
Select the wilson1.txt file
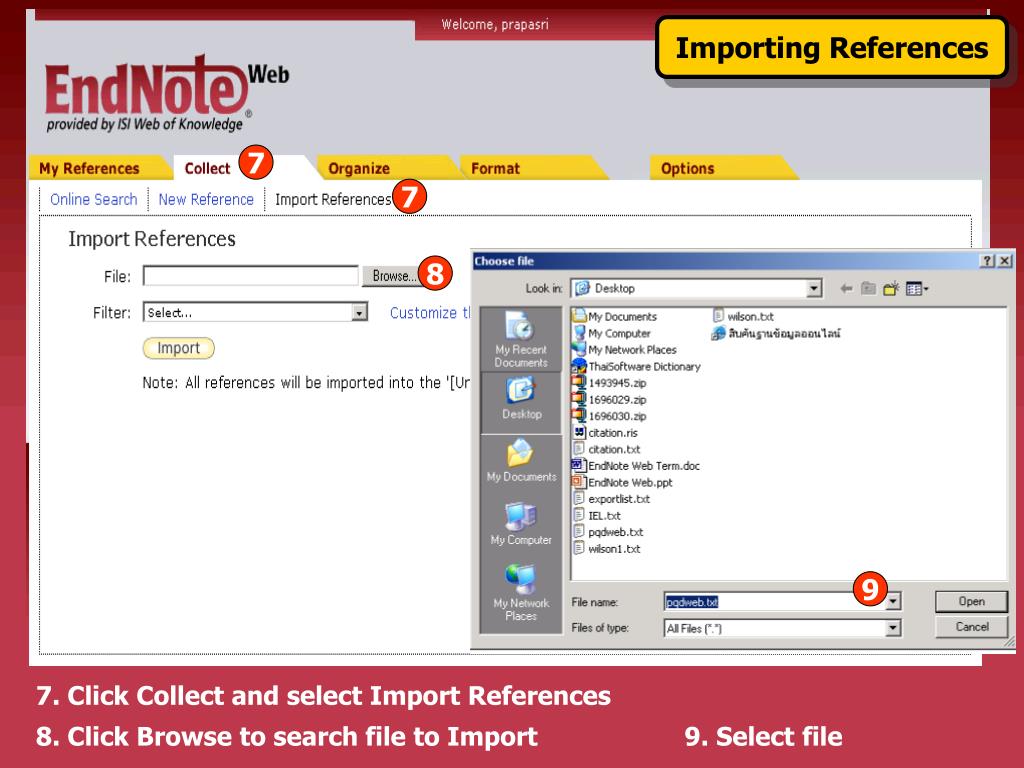607,549
